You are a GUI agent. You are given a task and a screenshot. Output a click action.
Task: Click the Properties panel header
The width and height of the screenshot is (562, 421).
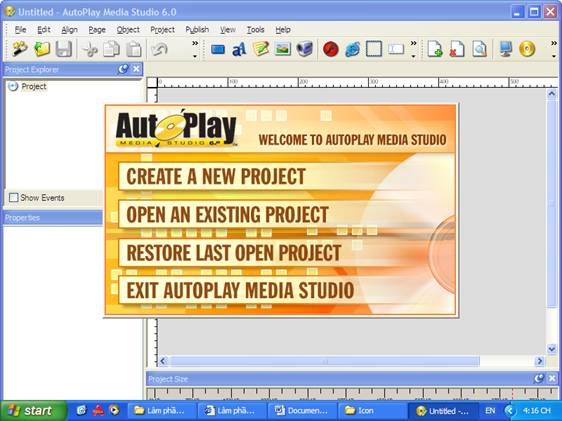53,217
